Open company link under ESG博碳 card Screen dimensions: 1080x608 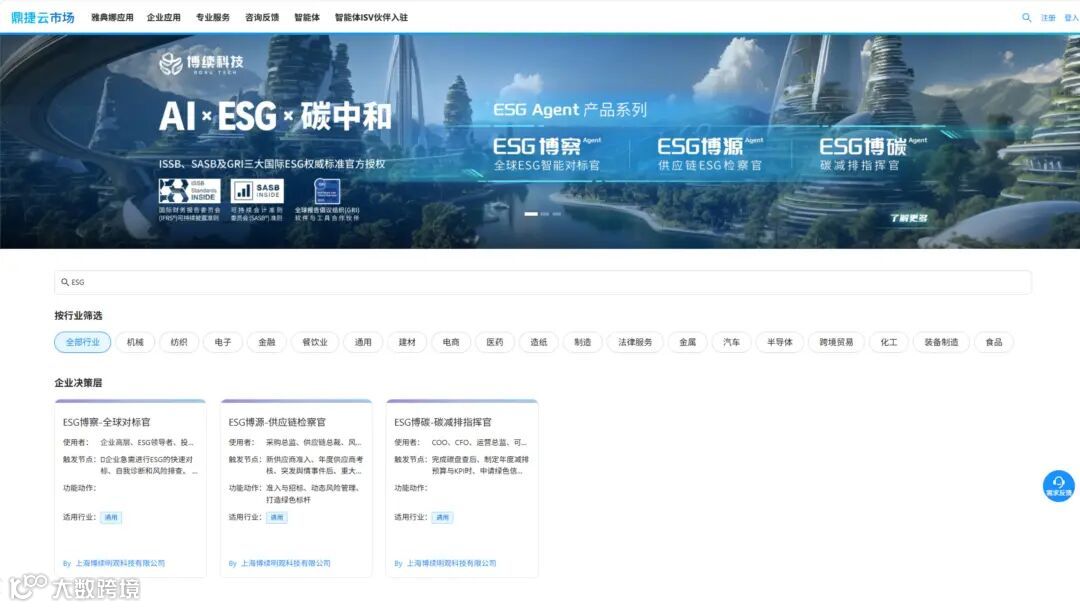coord(451,563)
